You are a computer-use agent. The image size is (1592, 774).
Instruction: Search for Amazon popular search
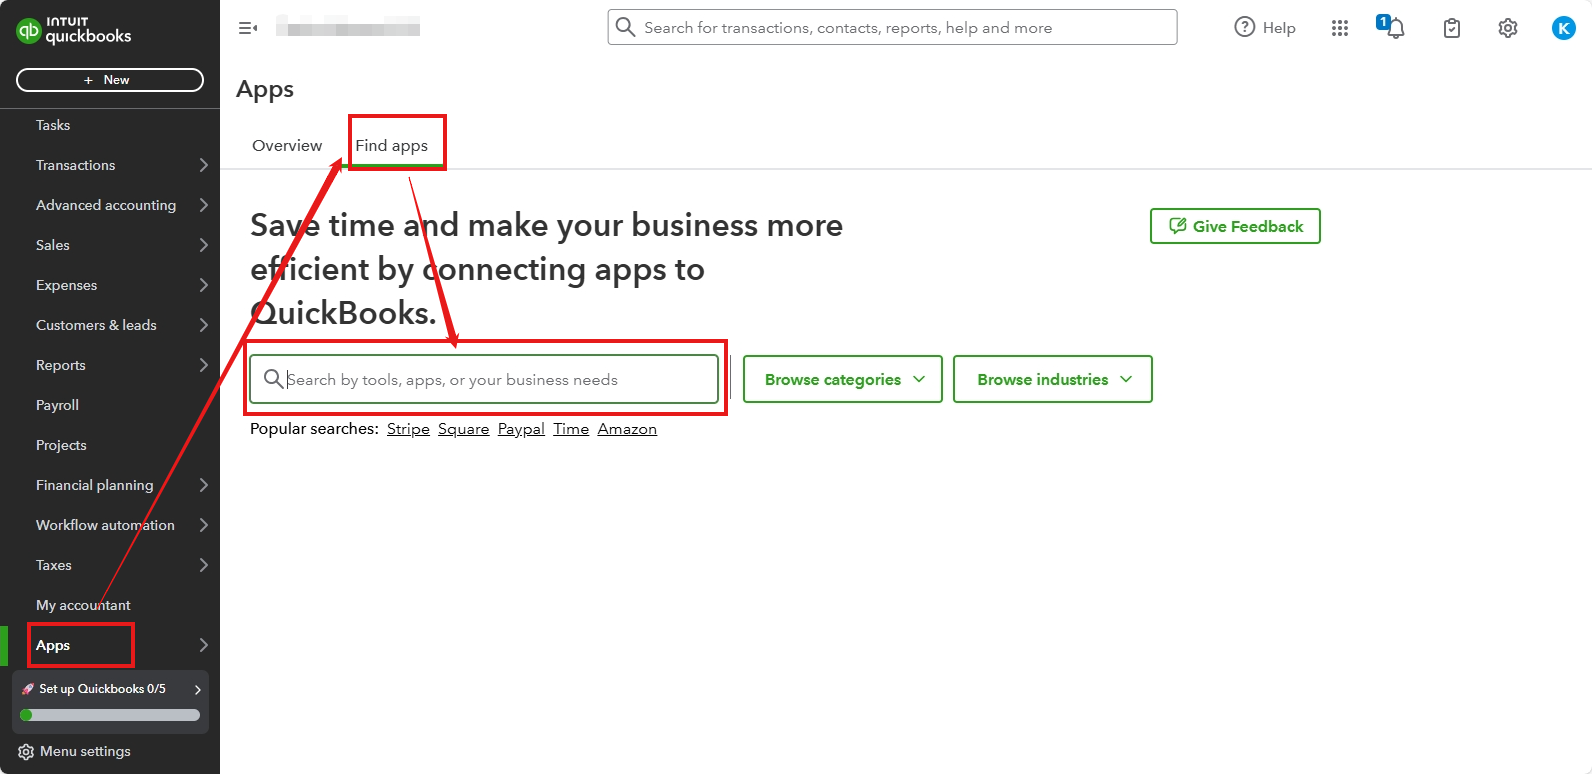point(627,429)
